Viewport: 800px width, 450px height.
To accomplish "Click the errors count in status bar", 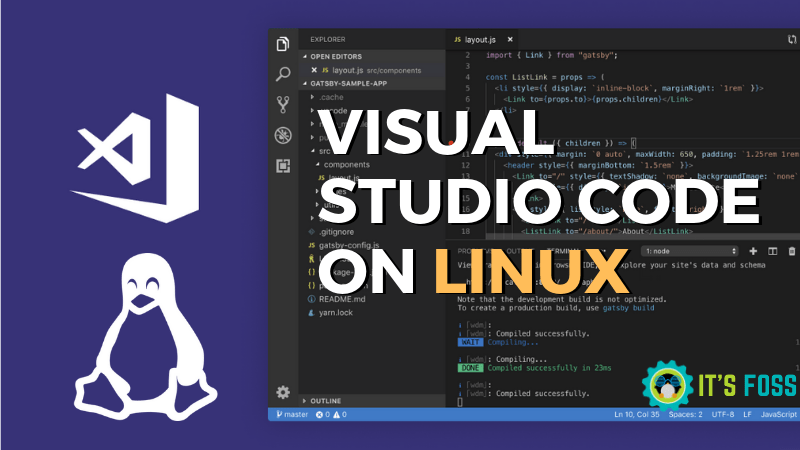I will (323, 414).
